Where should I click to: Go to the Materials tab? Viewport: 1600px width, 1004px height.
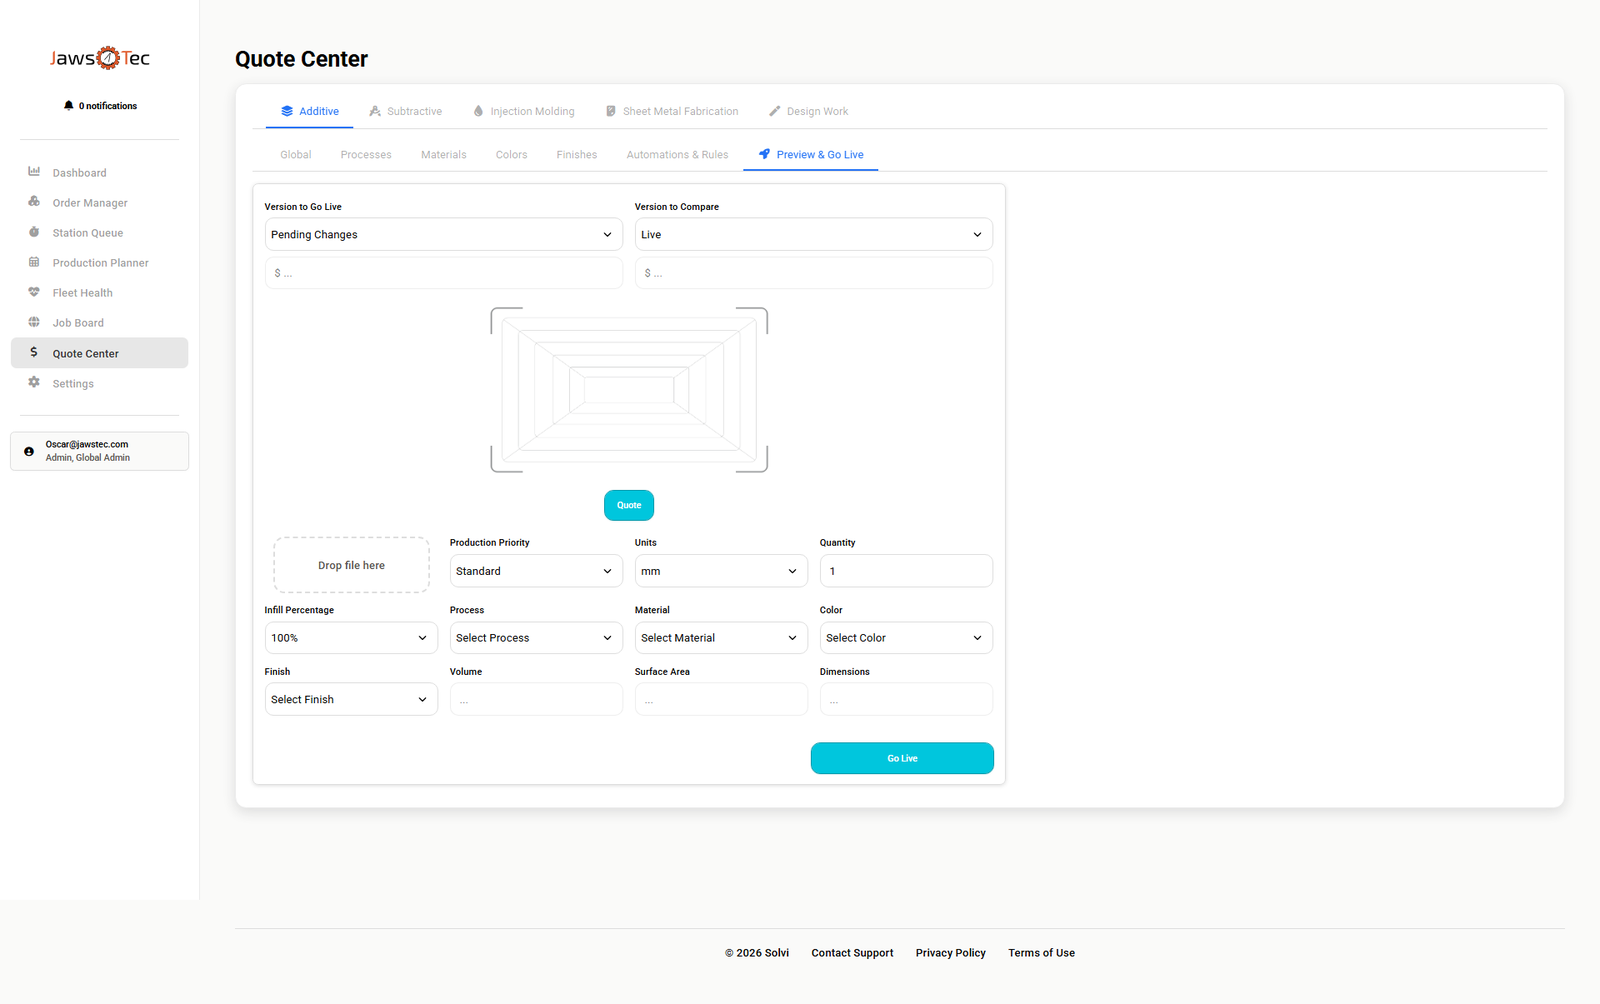coord(444,155)
